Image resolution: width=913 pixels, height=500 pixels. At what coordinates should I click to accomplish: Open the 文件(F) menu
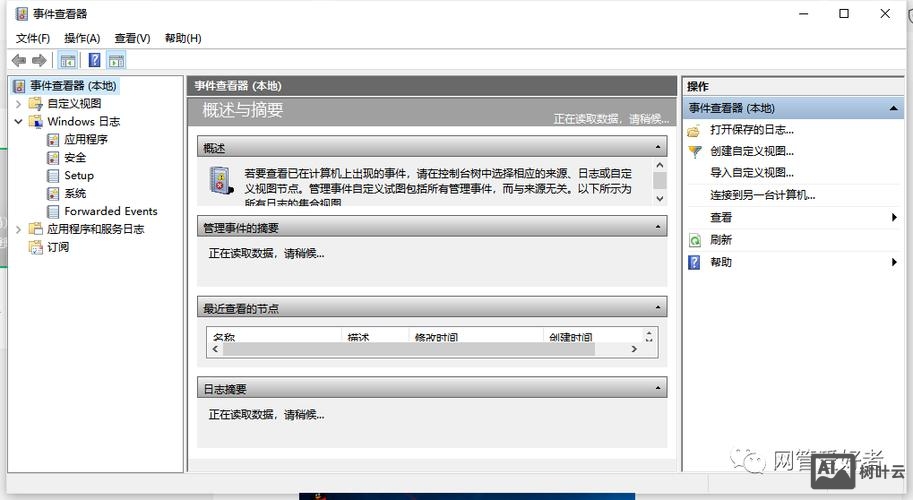coord(33,38)
